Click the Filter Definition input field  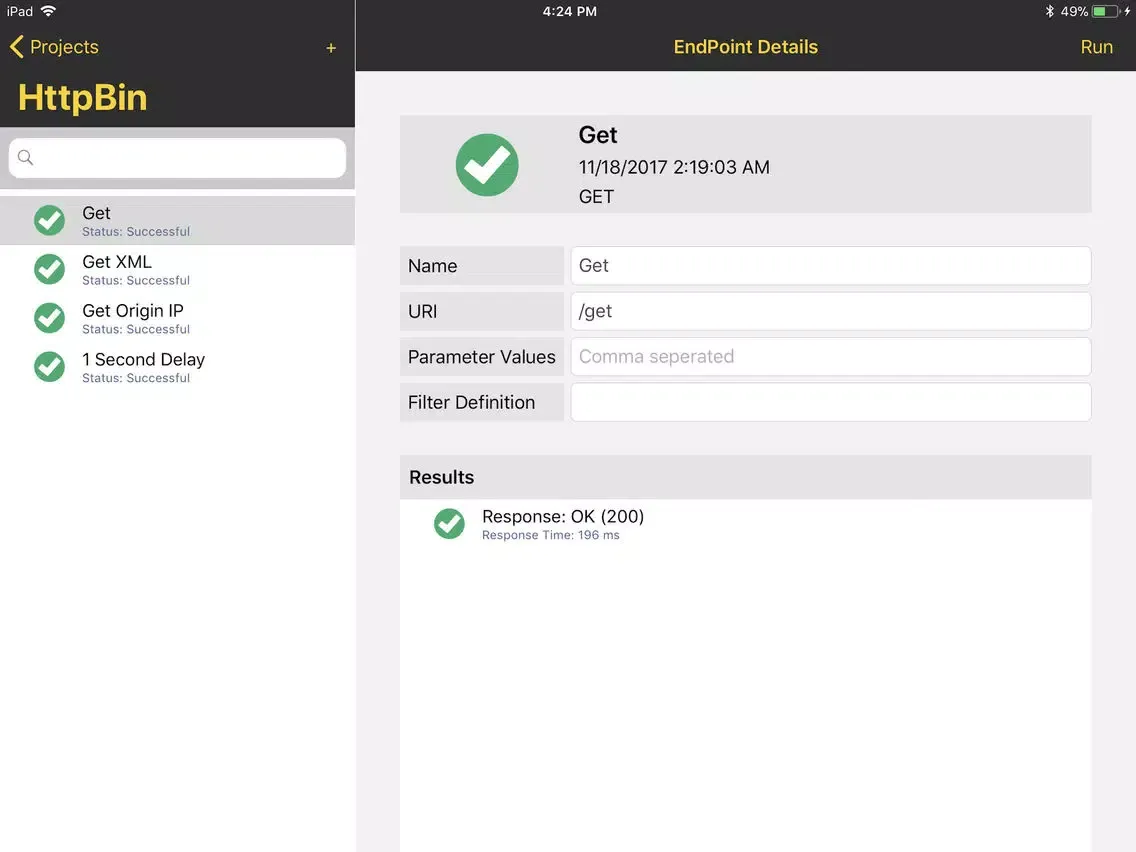coord(830,402)
